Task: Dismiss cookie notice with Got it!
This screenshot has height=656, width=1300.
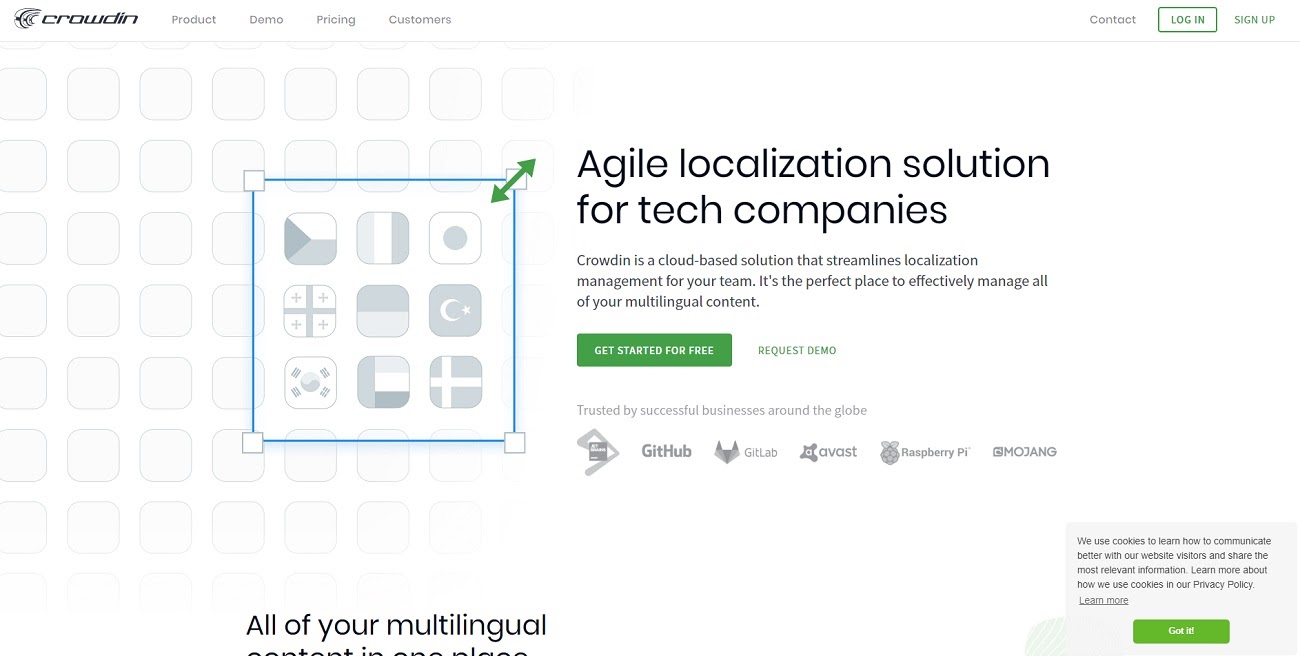Action: click(1181, 631)
